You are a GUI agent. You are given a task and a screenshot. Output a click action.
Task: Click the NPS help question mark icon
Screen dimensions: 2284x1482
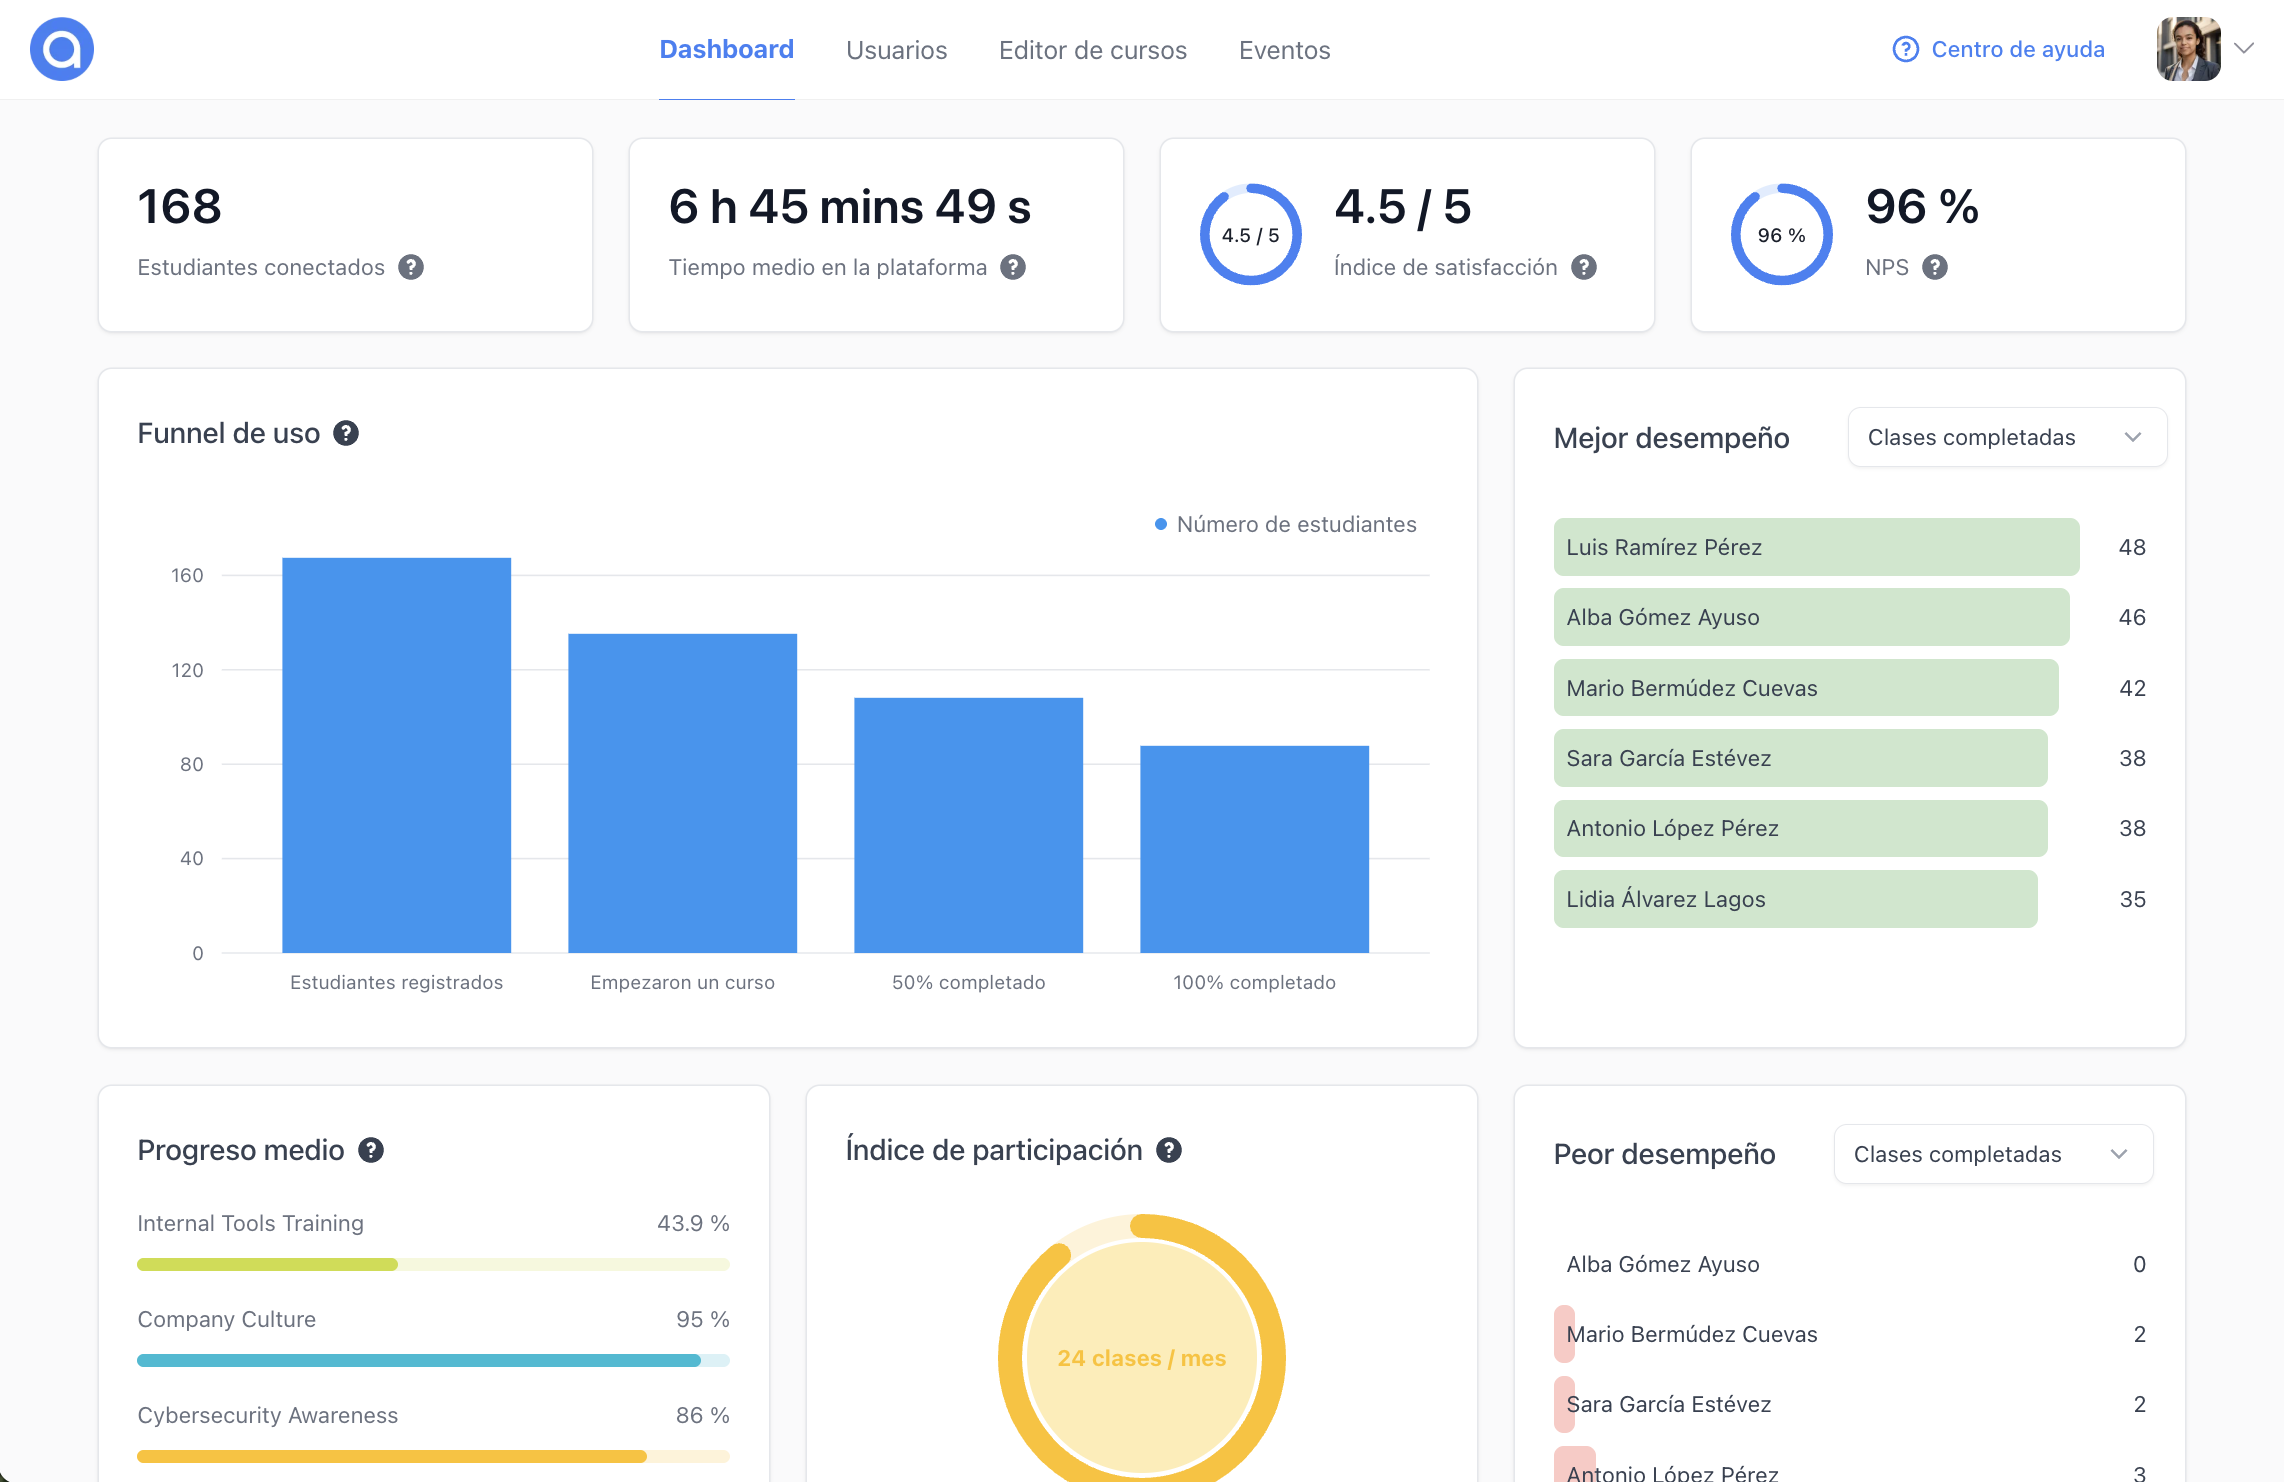pyautogui.click(x=1935, y=267)
